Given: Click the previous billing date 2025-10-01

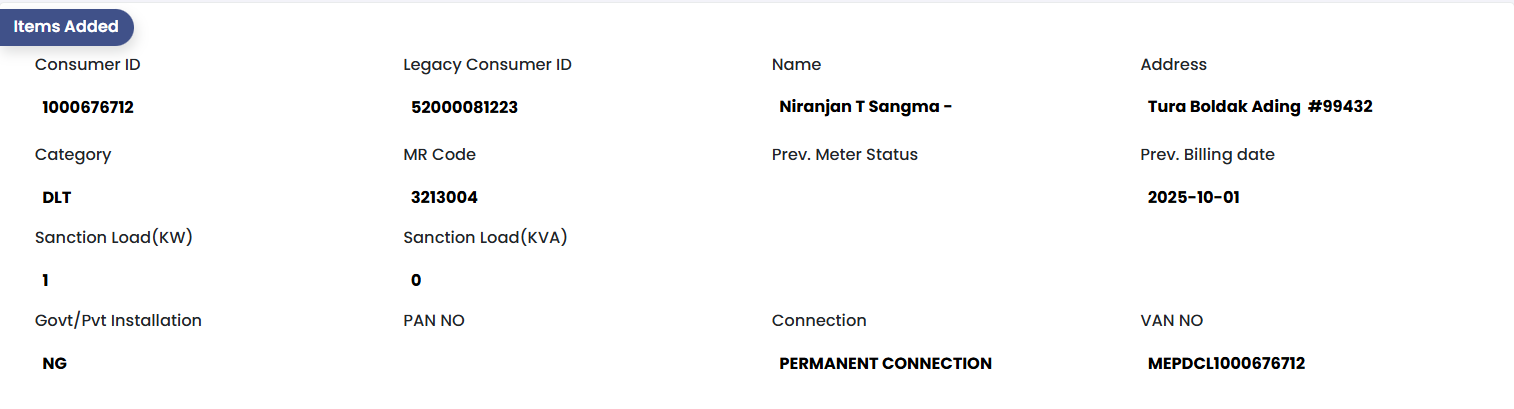Looking at the screenshot, I should coord(1194,197).
